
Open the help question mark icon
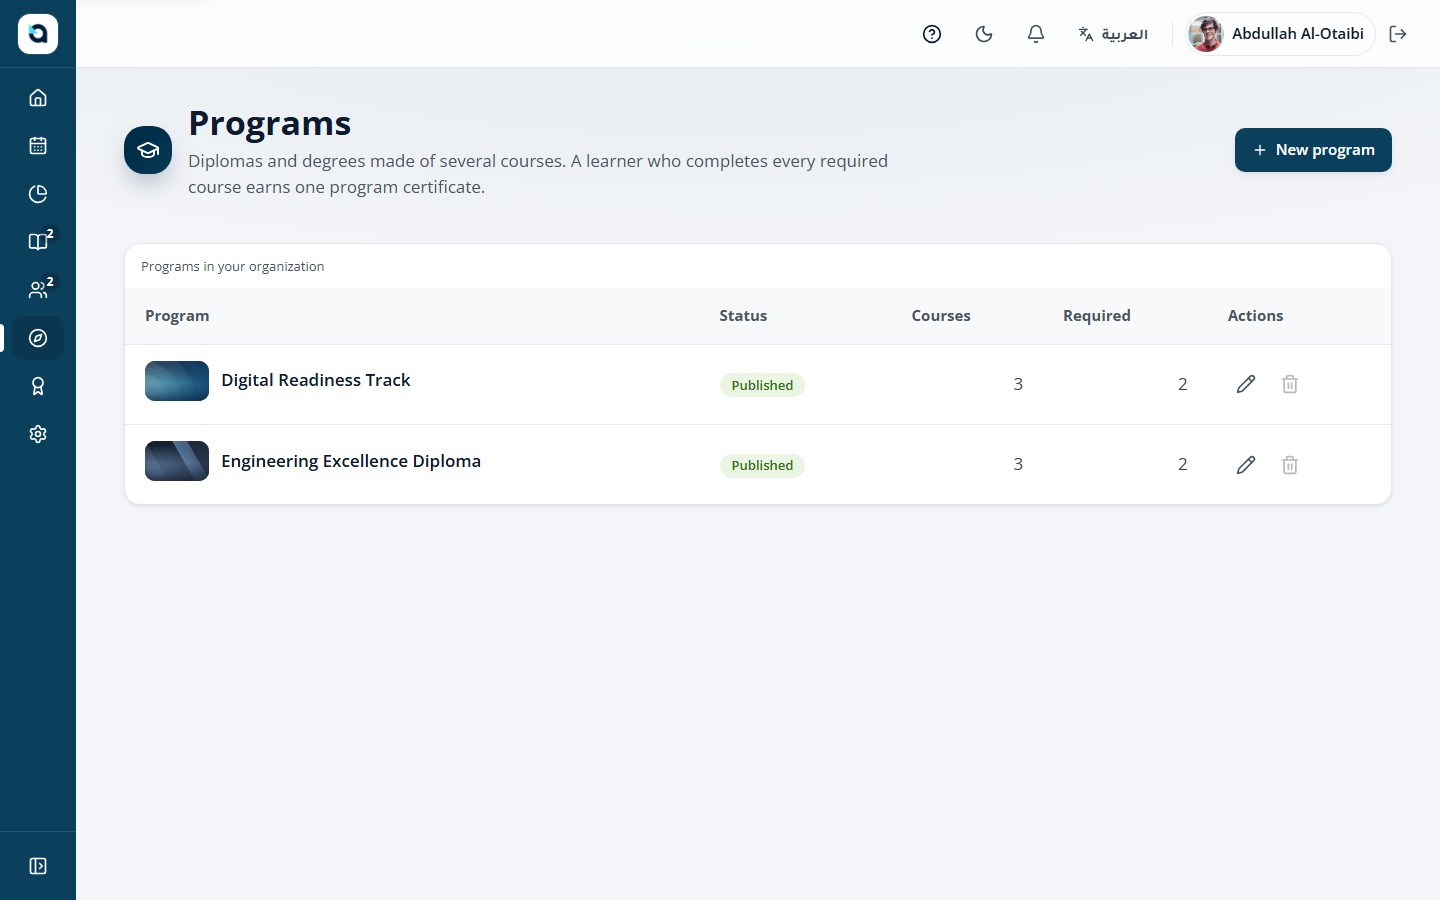(x=932, y=34)
